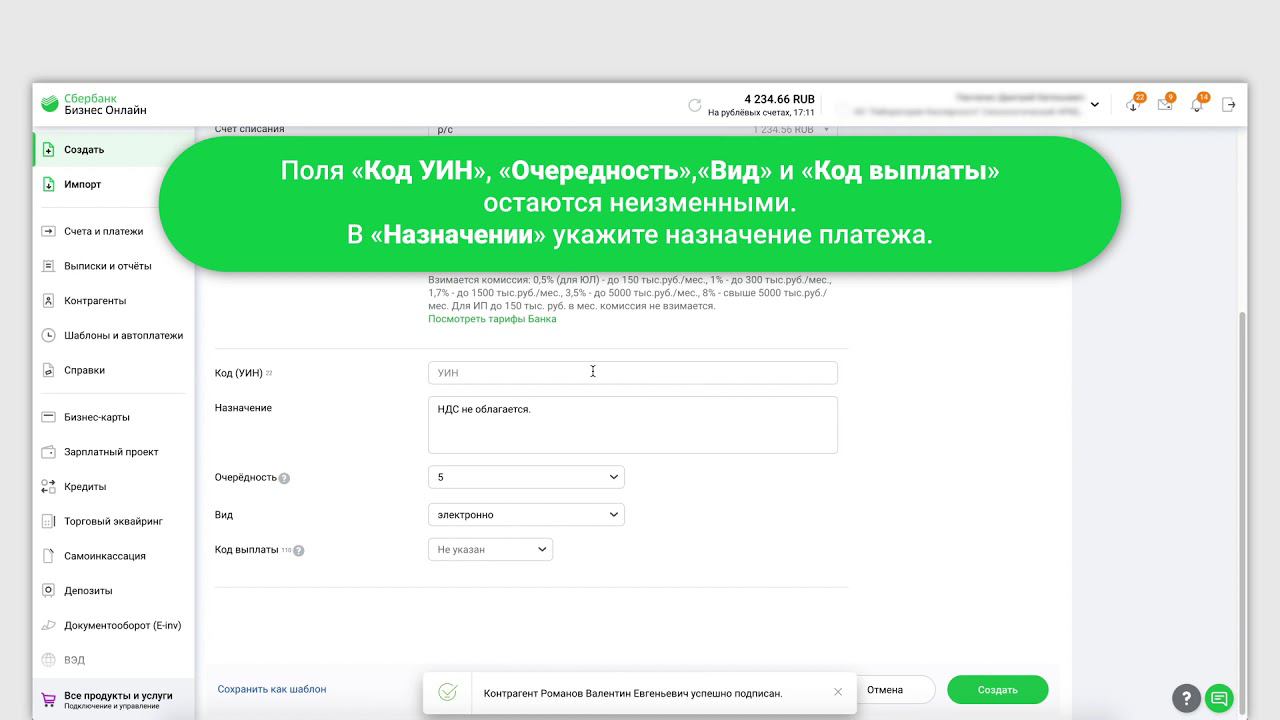Open the mail envelope icon with badge 9
Image resolution: width=1280 pixels, height=720 pixels.
(x=1165, y=105)
